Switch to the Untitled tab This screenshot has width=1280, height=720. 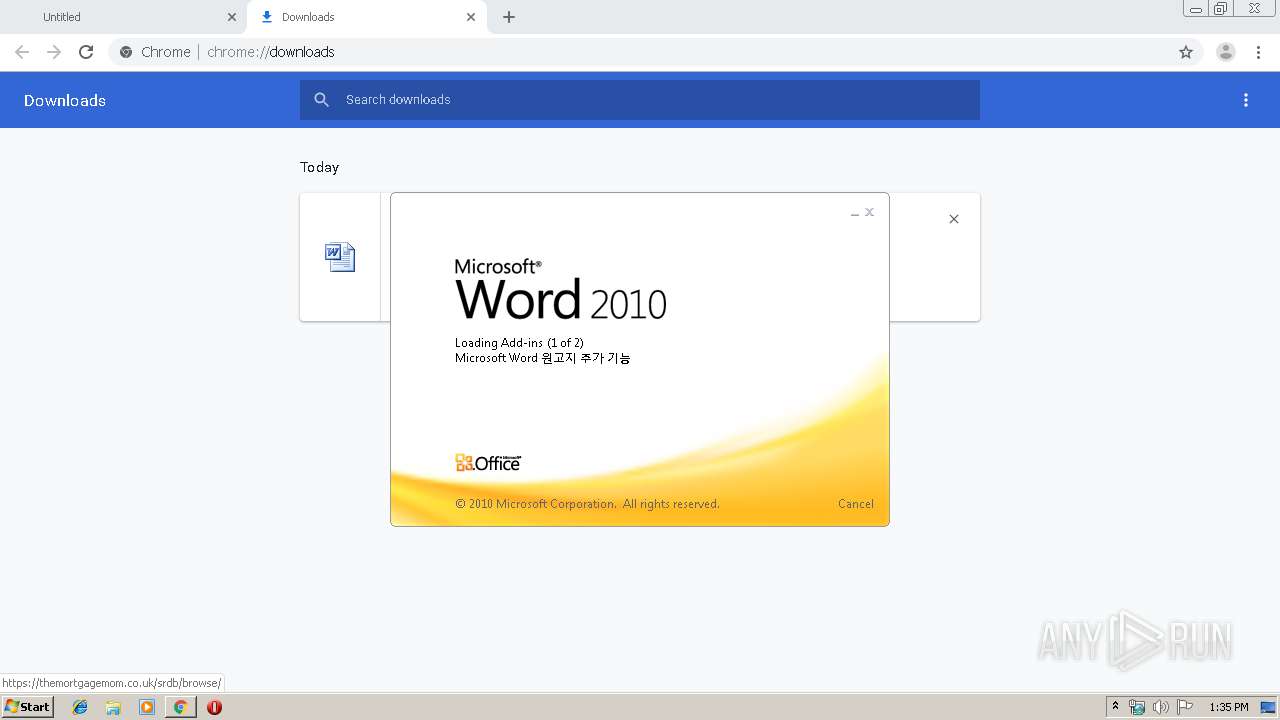point(125,17)
